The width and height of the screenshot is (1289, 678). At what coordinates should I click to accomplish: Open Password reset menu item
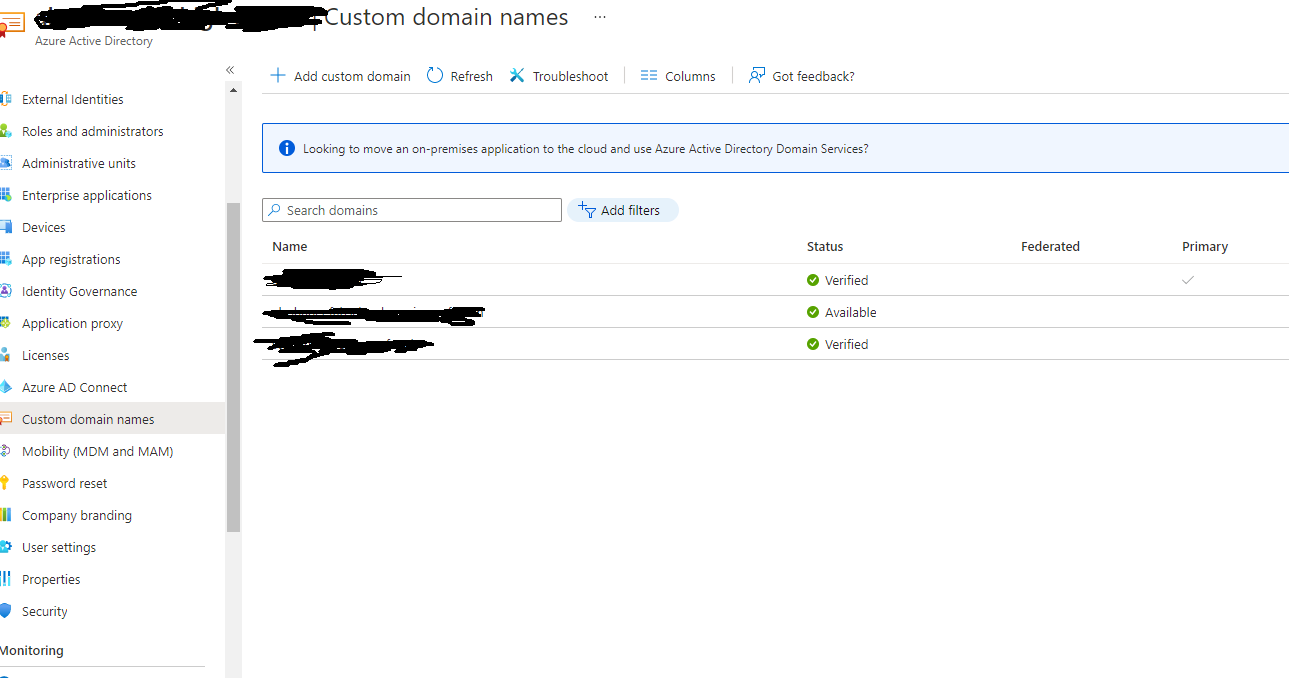65,483
